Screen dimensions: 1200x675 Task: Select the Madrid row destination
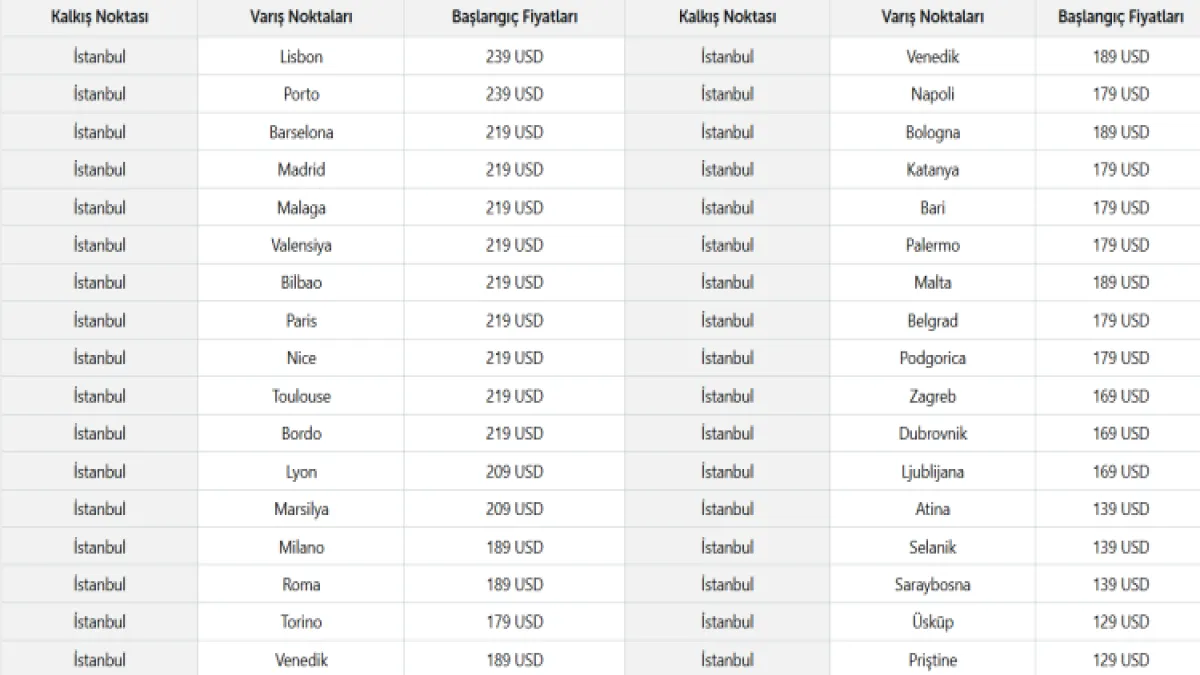[301, 170]
